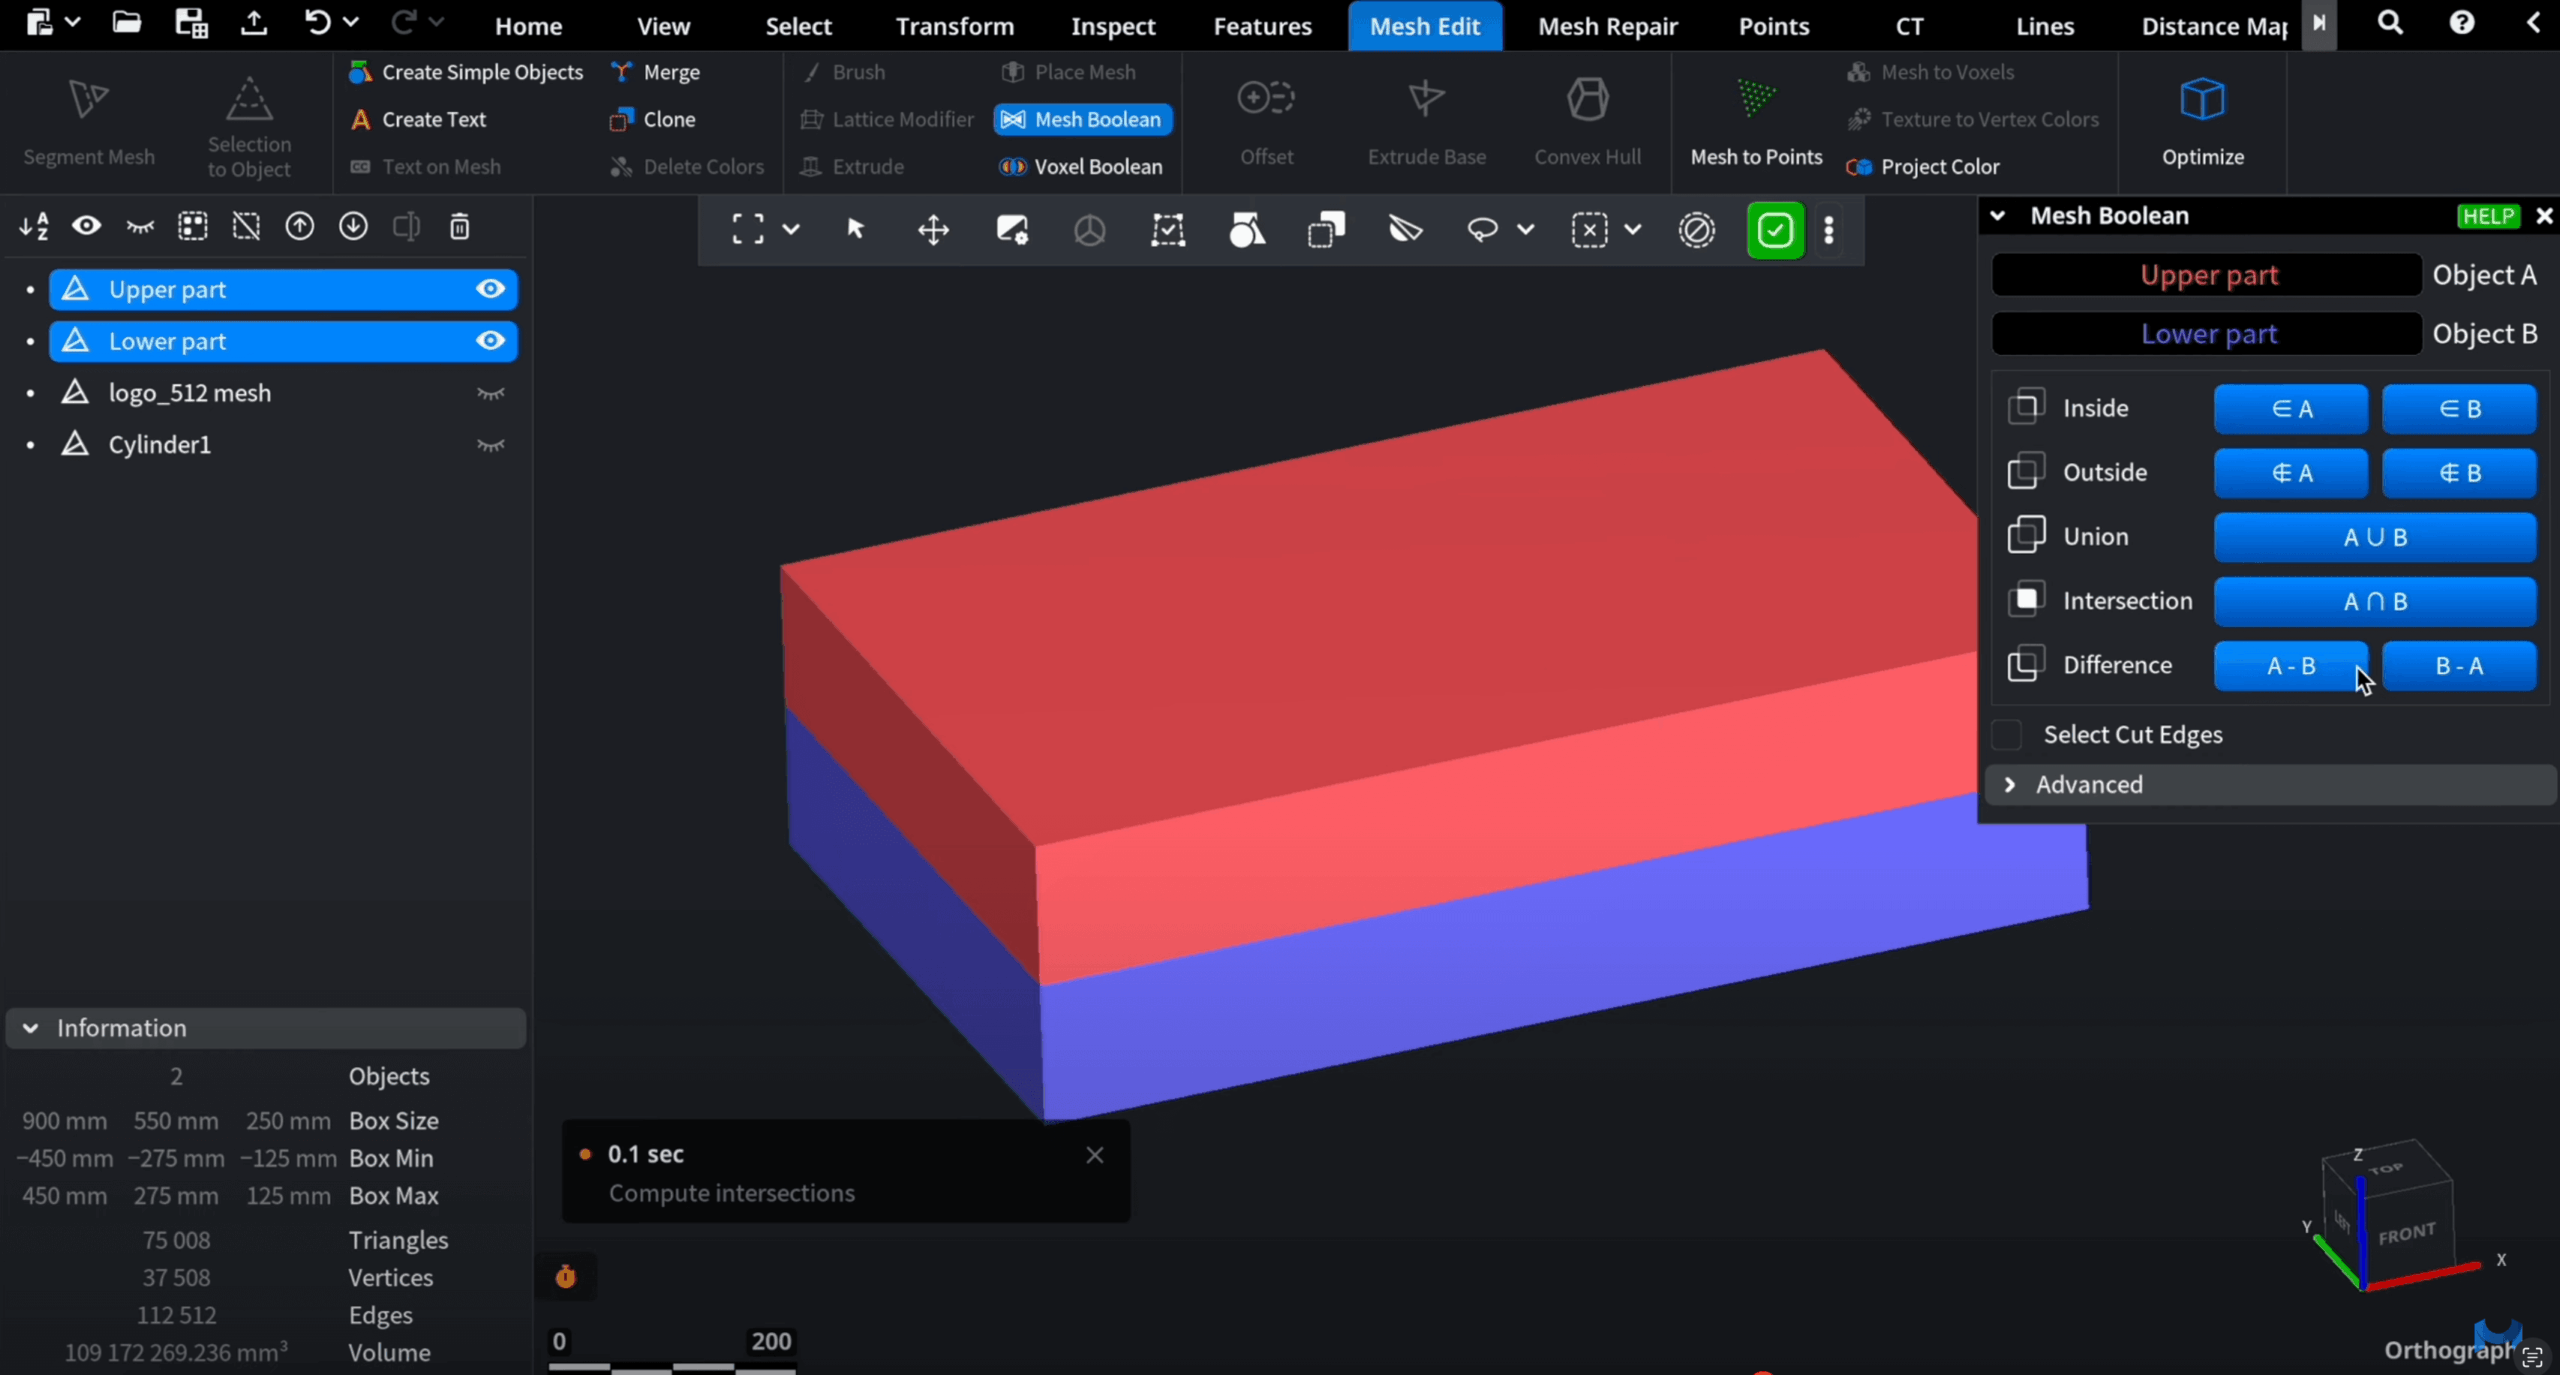Viewport: 2560px width, 1375px height.
Task: Show the Cylinder1 object
Action: click(x=490, y=445)
